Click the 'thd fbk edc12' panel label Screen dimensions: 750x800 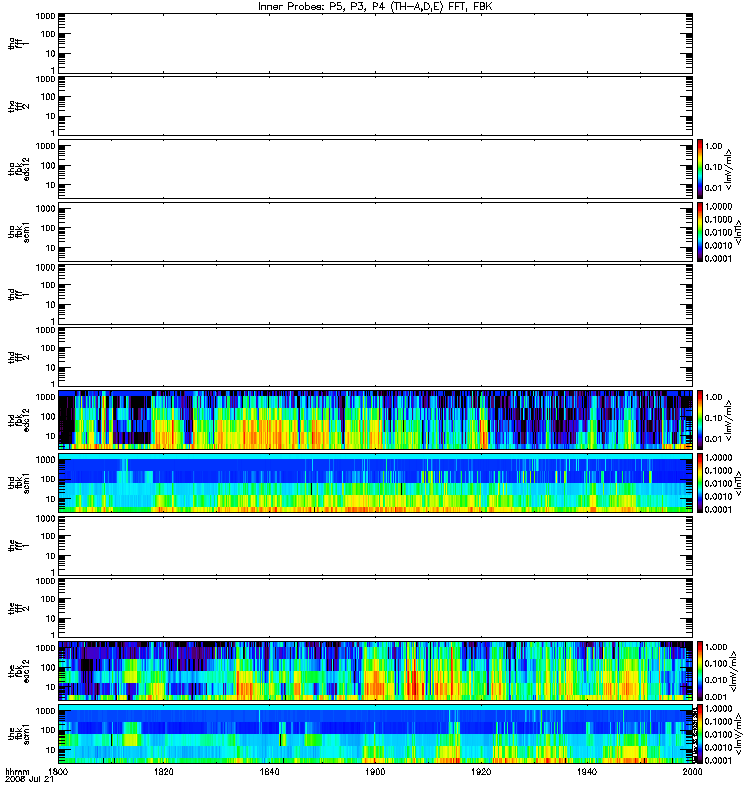pyautogui.click(x=18, y=420)
